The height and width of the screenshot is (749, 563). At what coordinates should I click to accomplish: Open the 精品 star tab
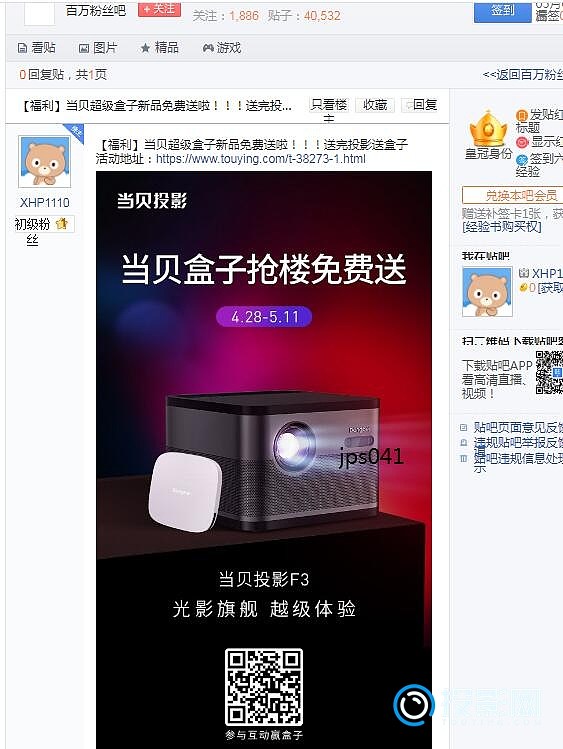tap(159, 48)
